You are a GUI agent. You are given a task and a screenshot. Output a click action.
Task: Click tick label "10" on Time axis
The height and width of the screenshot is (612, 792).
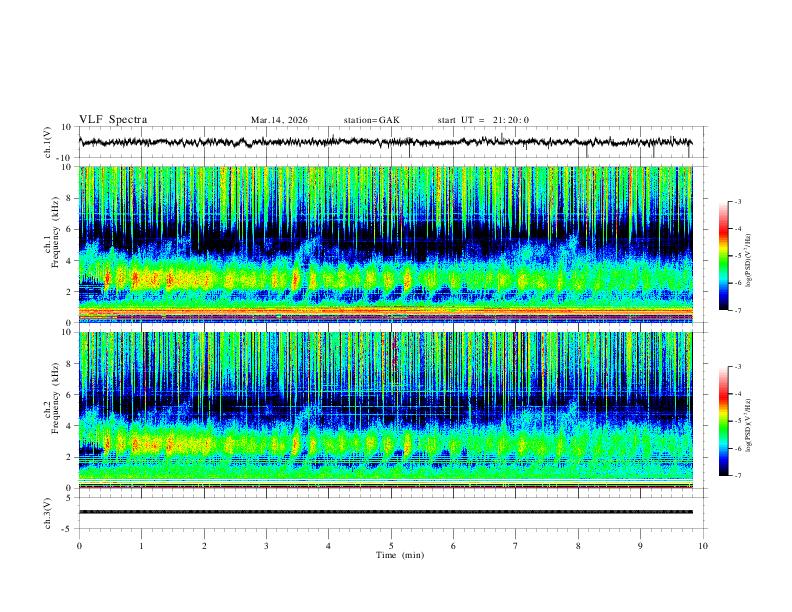point(703,546)
